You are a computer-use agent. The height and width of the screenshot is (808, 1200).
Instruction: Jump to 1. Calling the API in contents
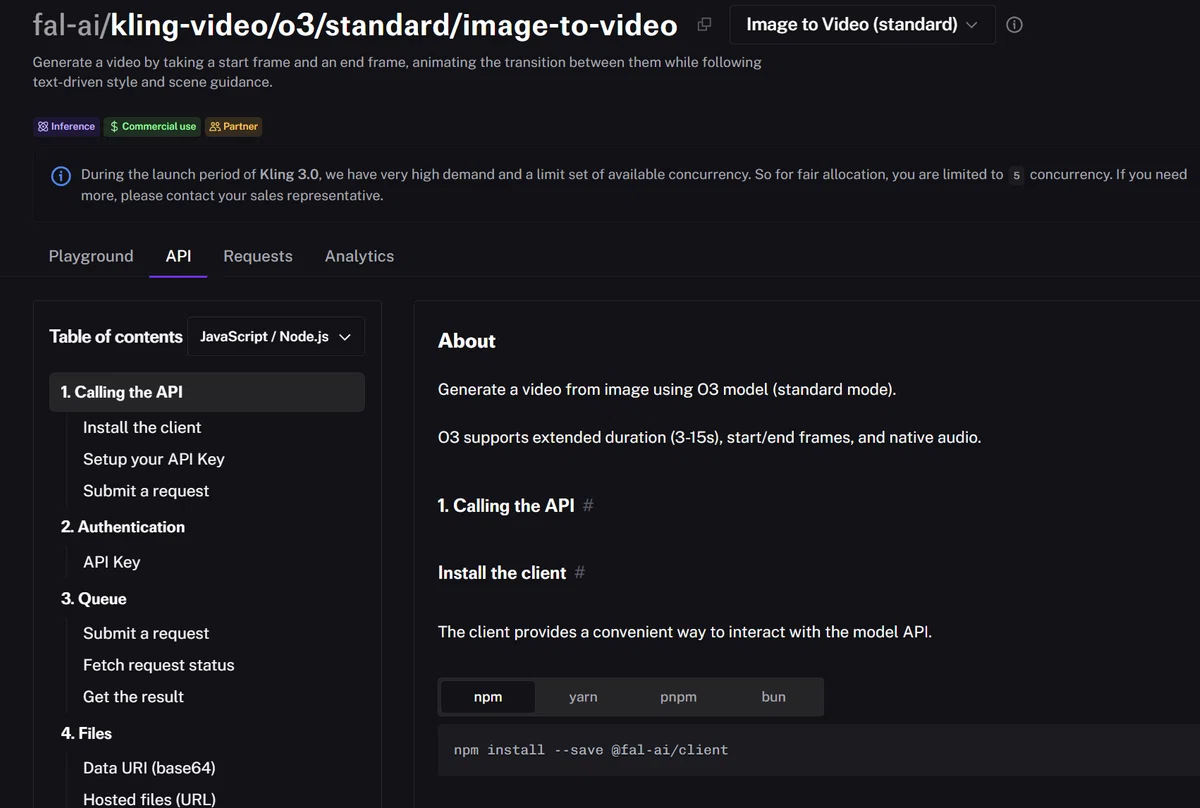pos(206,392)
